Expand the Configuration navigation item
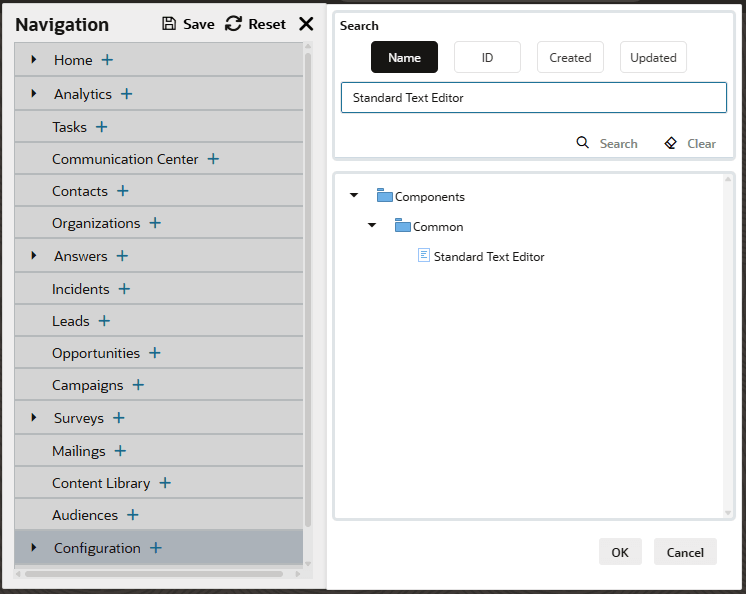 [x=34, y=547]
